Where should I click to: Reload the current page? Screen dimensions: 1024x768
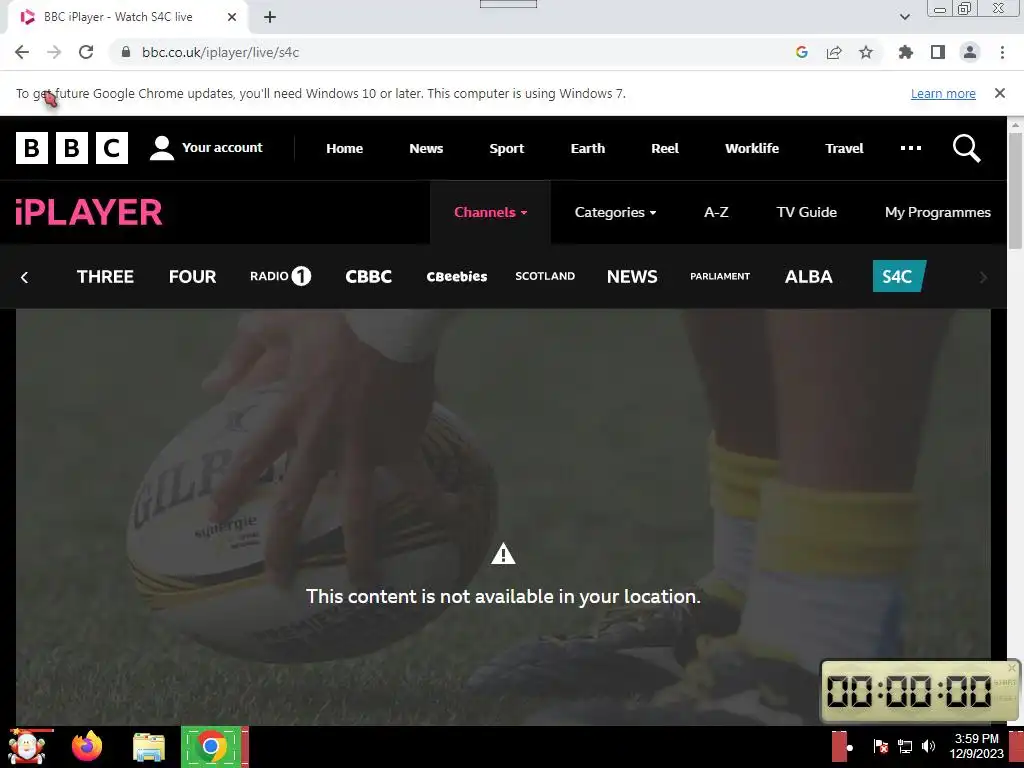pyautogui.click(x=86, y=52)
